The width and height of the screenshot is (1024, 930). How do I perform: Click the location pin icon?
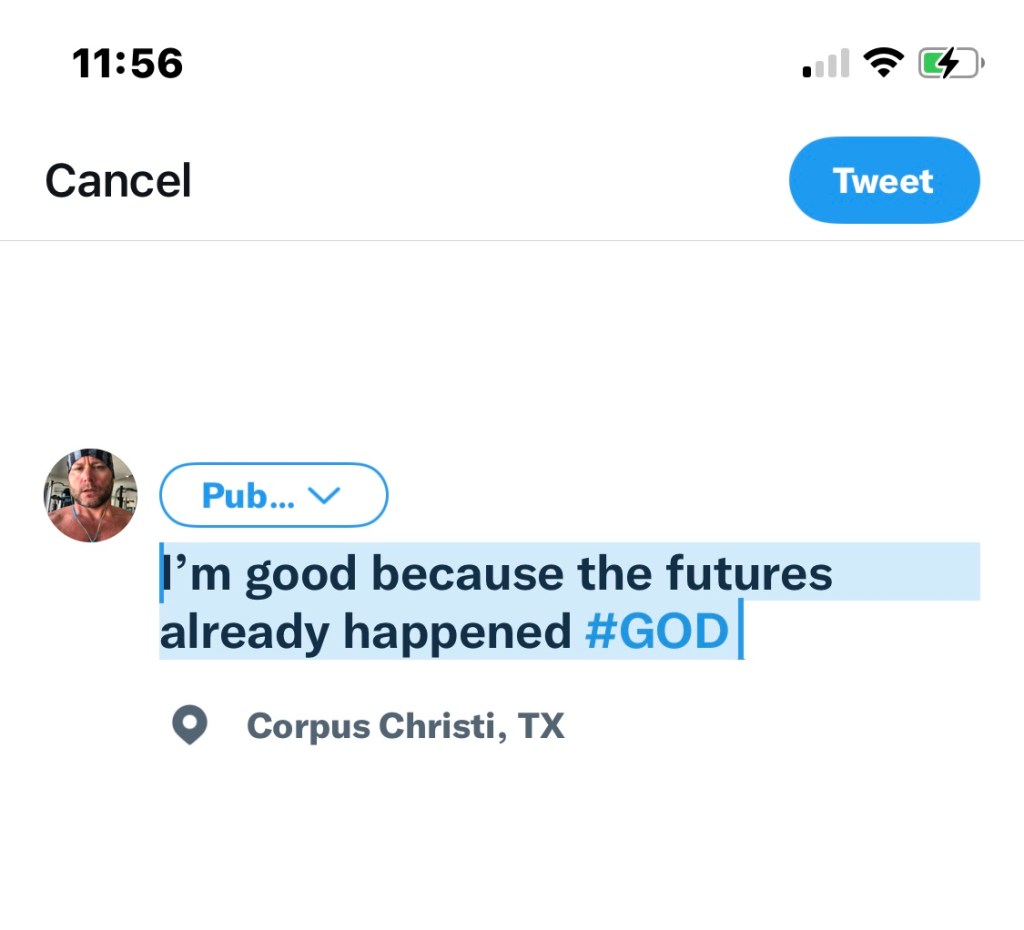189,725
